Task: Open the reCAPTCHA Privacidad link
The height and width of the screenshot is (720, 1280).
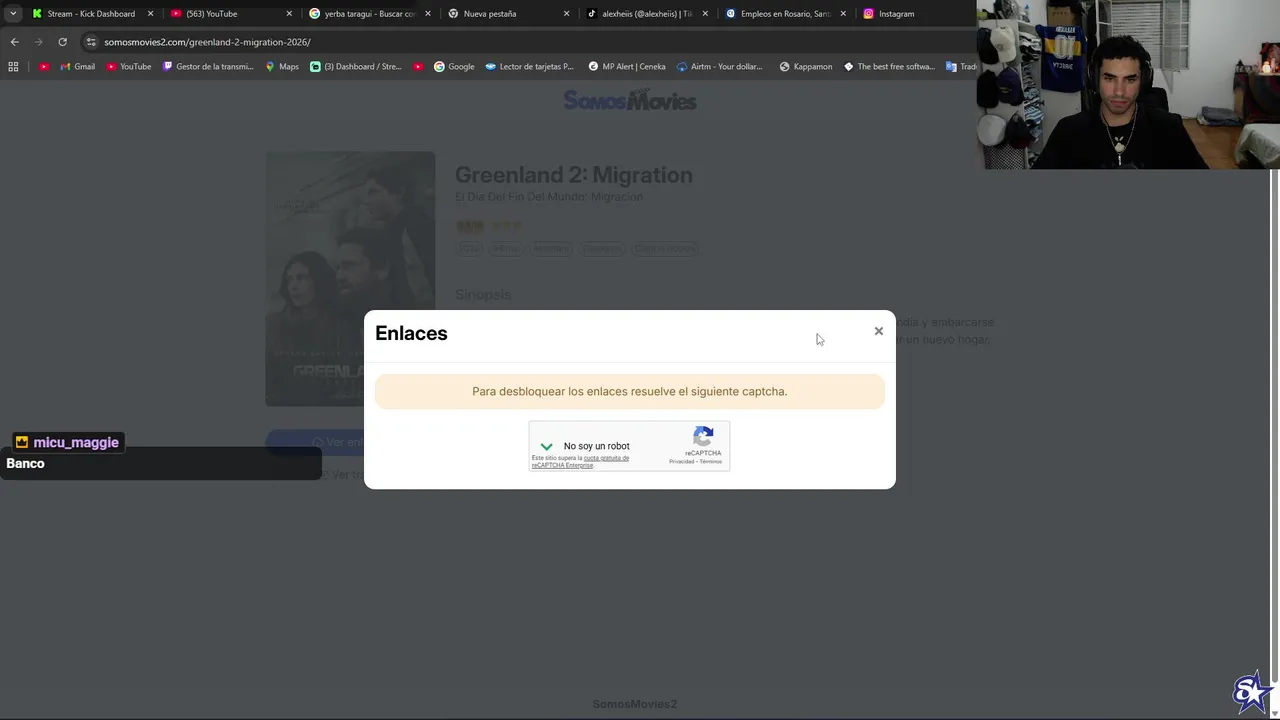Action: point(682,462)
